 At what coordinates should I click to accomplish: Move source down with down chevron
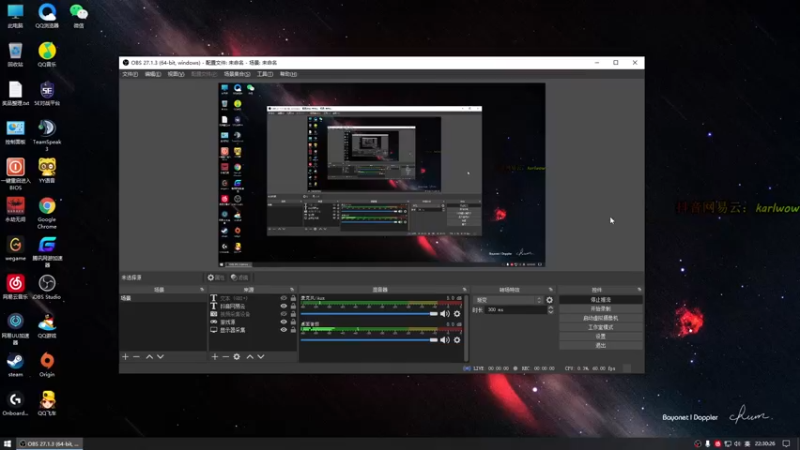pos(261,357)
